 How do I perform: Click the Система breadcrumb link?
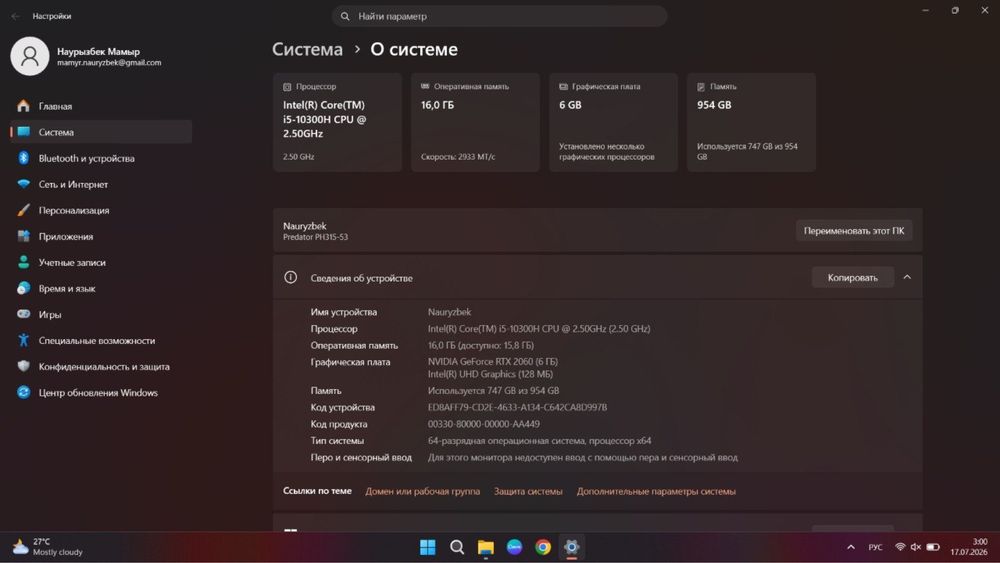tap(307, 49)
